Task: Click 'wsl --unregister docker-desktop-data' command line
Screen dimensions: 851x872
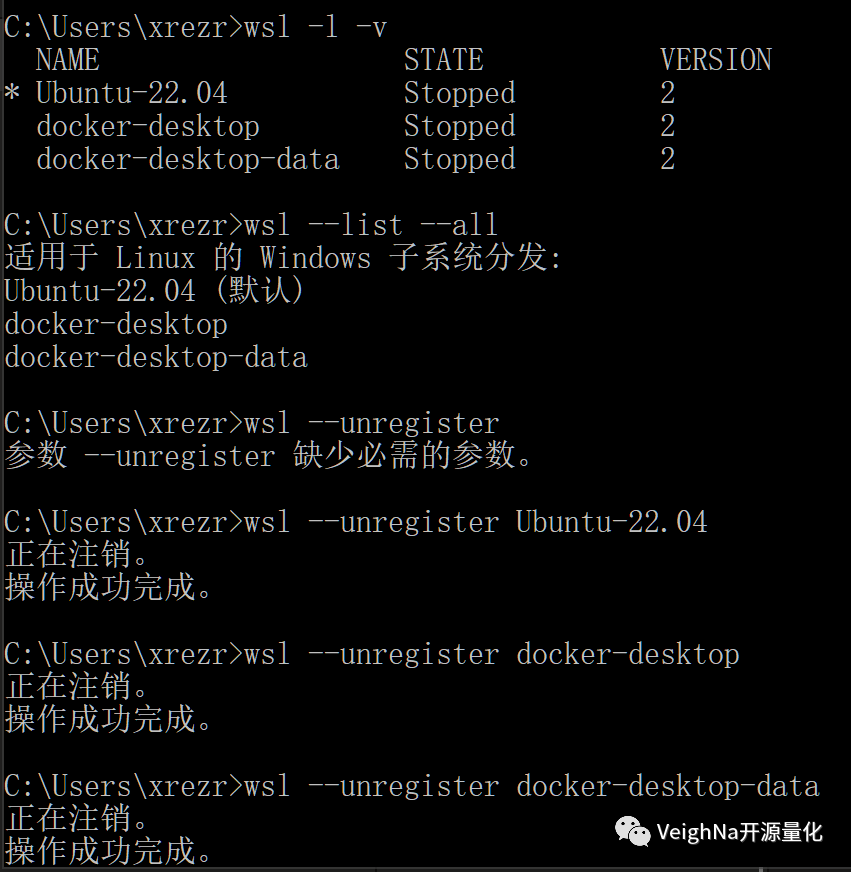Action: coord(532,786)
